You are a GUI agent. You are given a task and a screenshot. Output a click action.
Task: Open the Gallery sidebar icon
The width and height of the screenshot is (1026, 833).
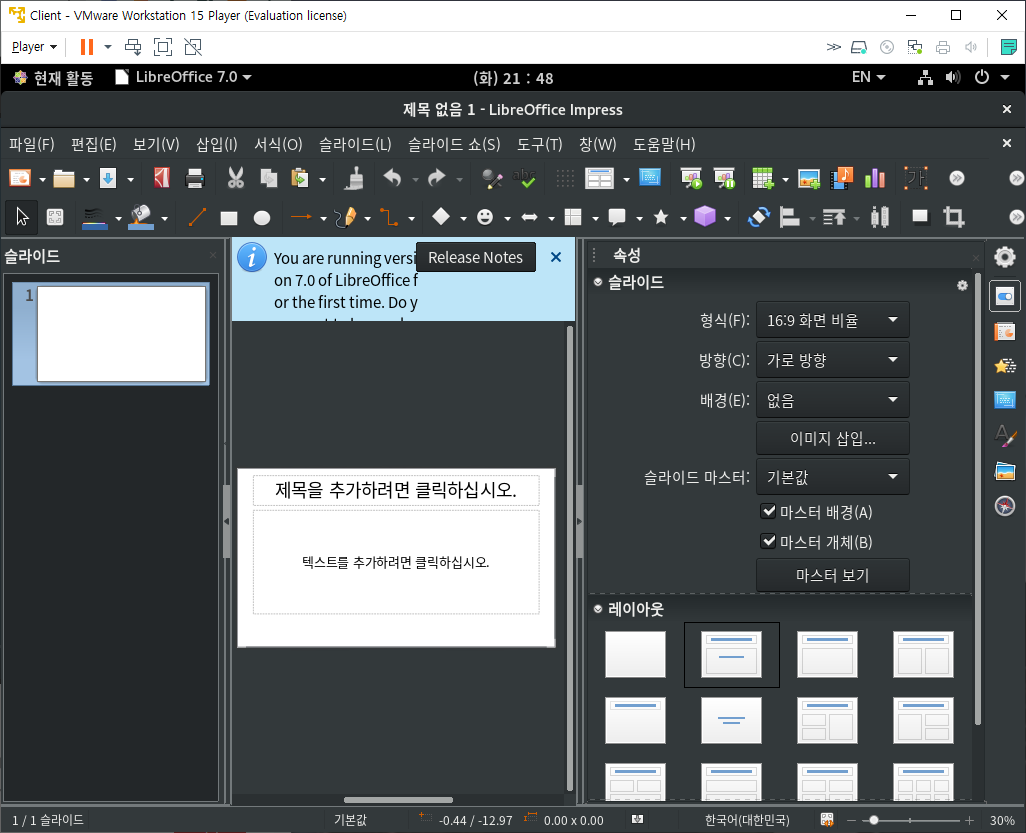(x=1004, y=470)
